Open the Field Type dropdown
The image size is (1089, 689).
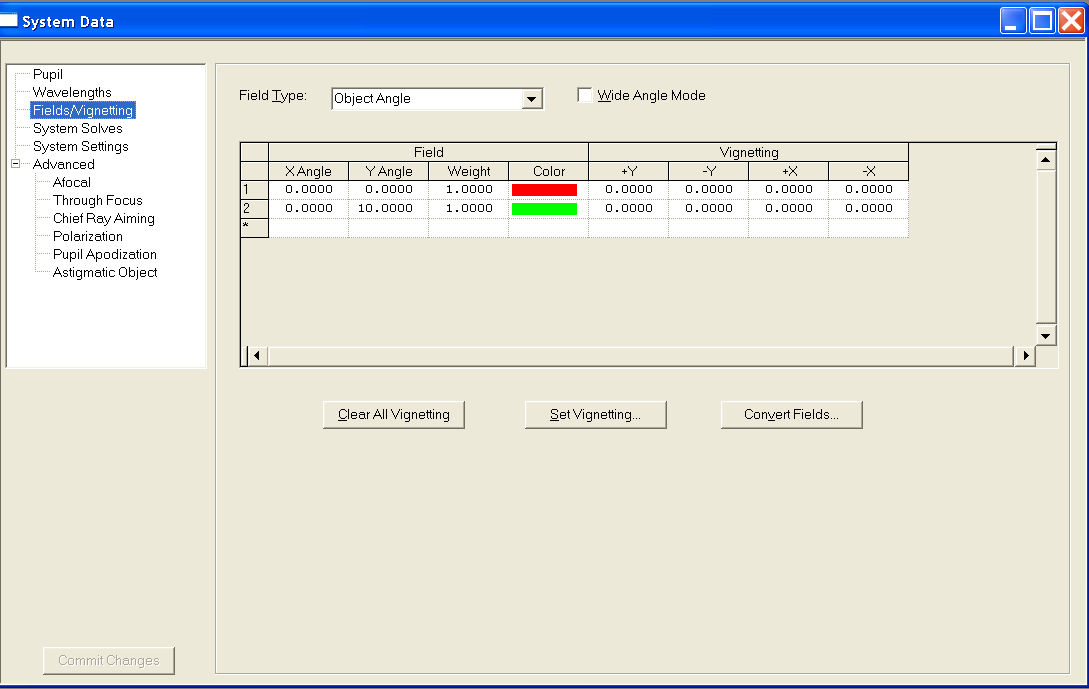click(x=533, y=99)
